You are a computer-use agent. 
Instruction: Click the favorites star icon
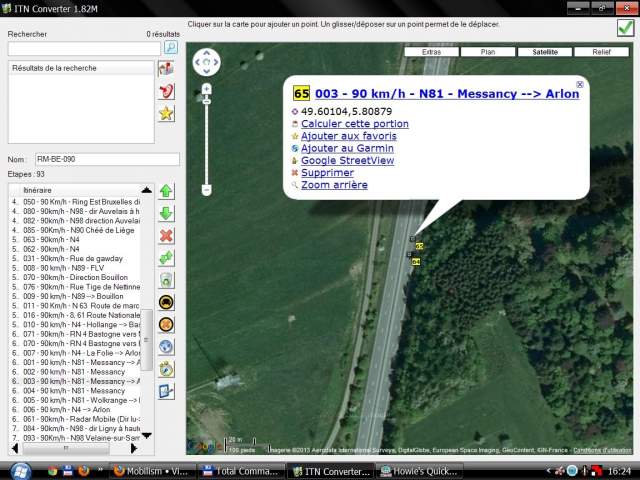click(167, 113)
